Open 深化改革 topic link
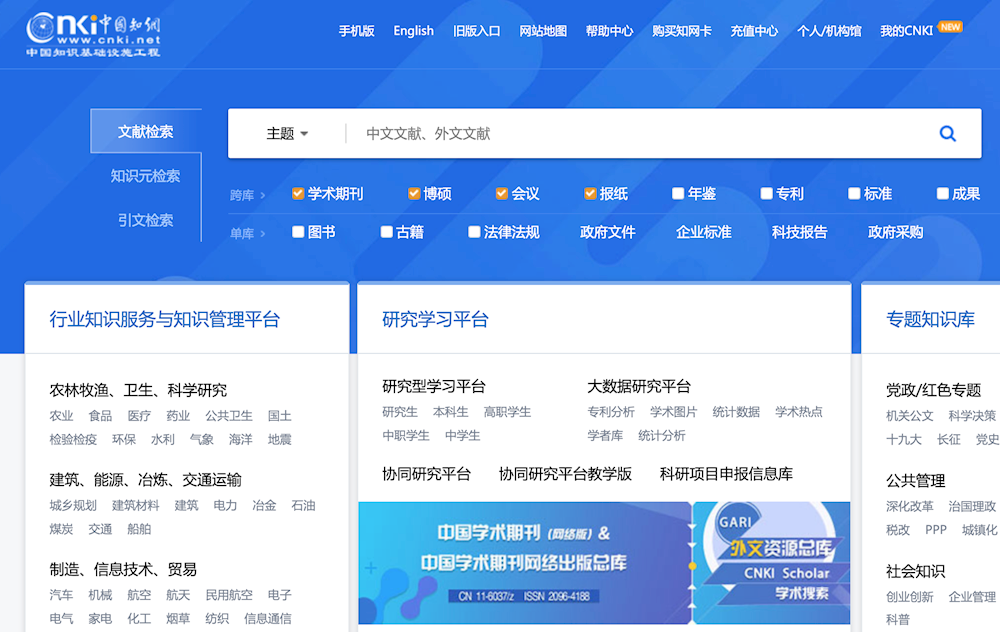 click(909, 506)
